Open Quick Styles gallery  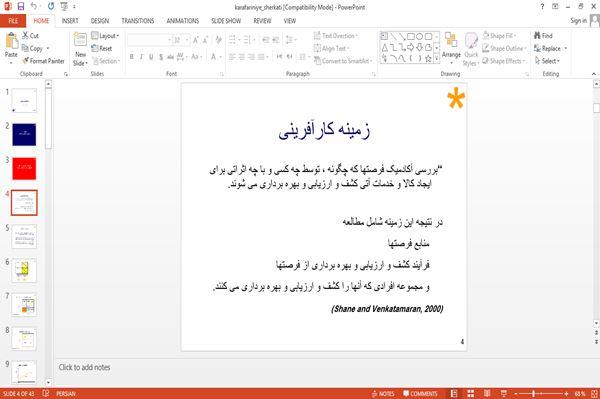(471, 50)
